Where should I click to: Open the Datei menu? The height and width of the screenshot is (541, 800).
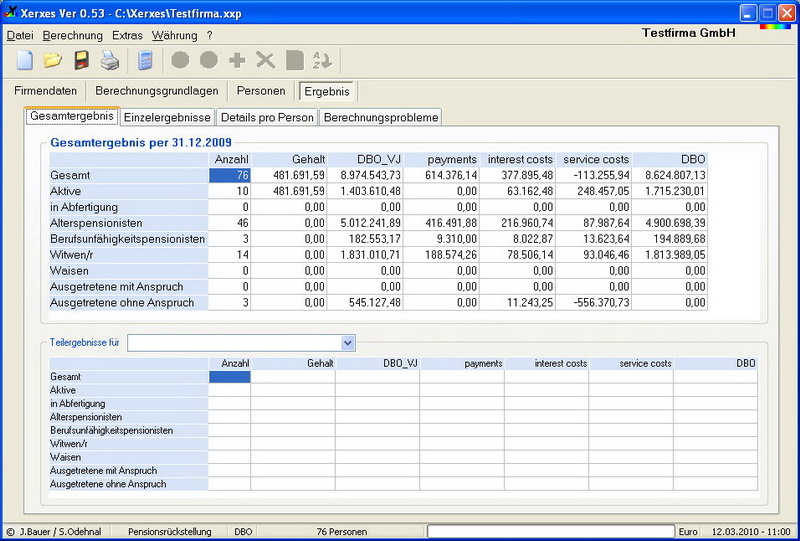(20, 35)
